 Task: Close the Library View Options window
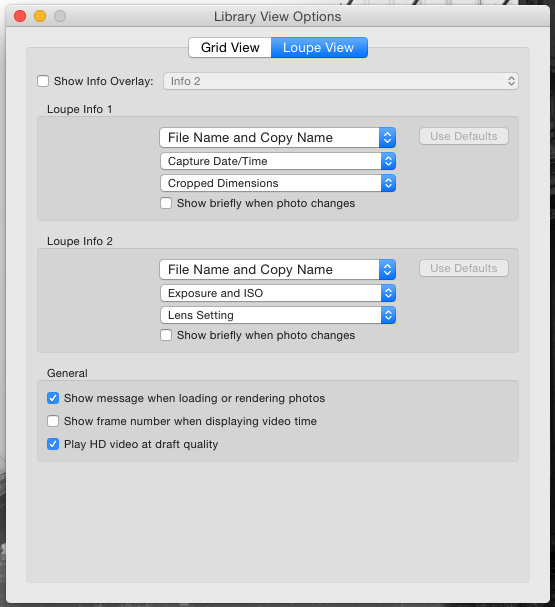click(x=20, y=16)
